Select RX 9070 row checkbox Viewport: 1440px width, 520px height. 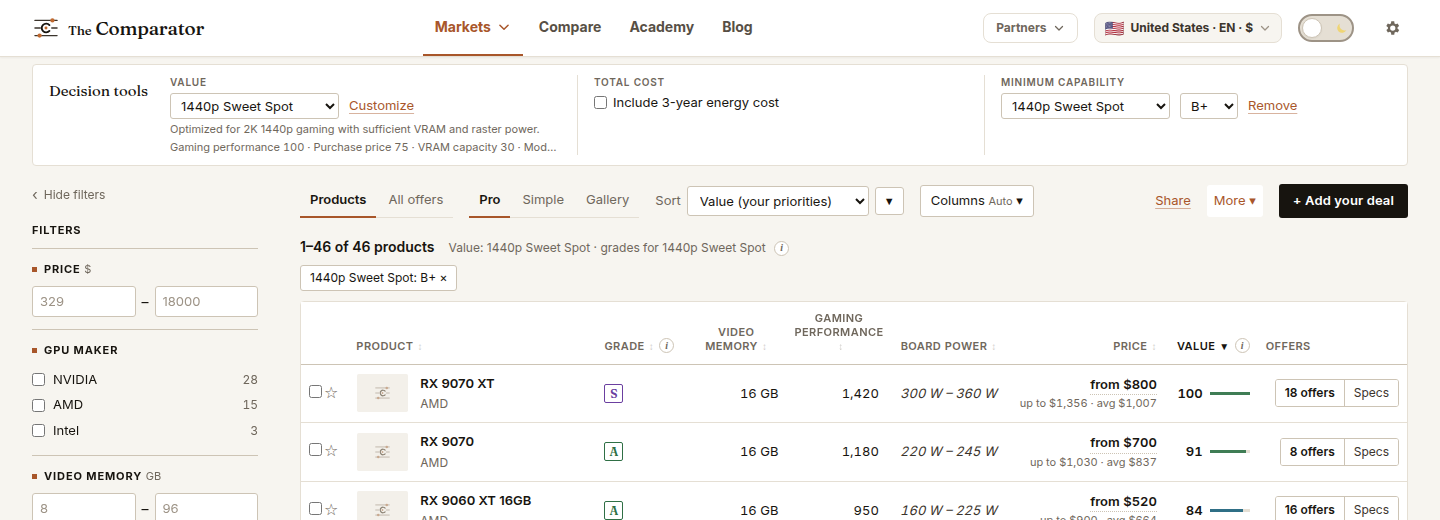tap(315, 450)
